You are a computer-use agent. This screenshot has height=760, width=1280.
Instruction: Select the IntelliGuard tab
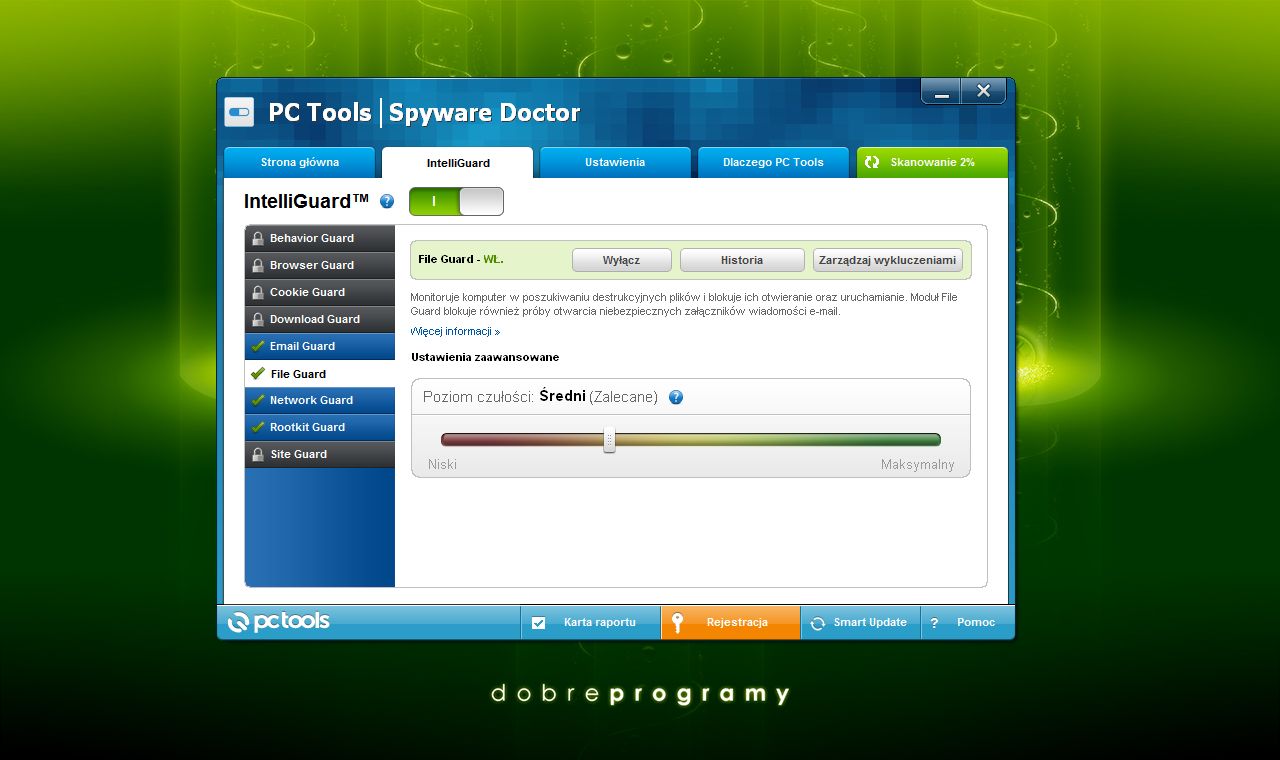click(458, 163)
